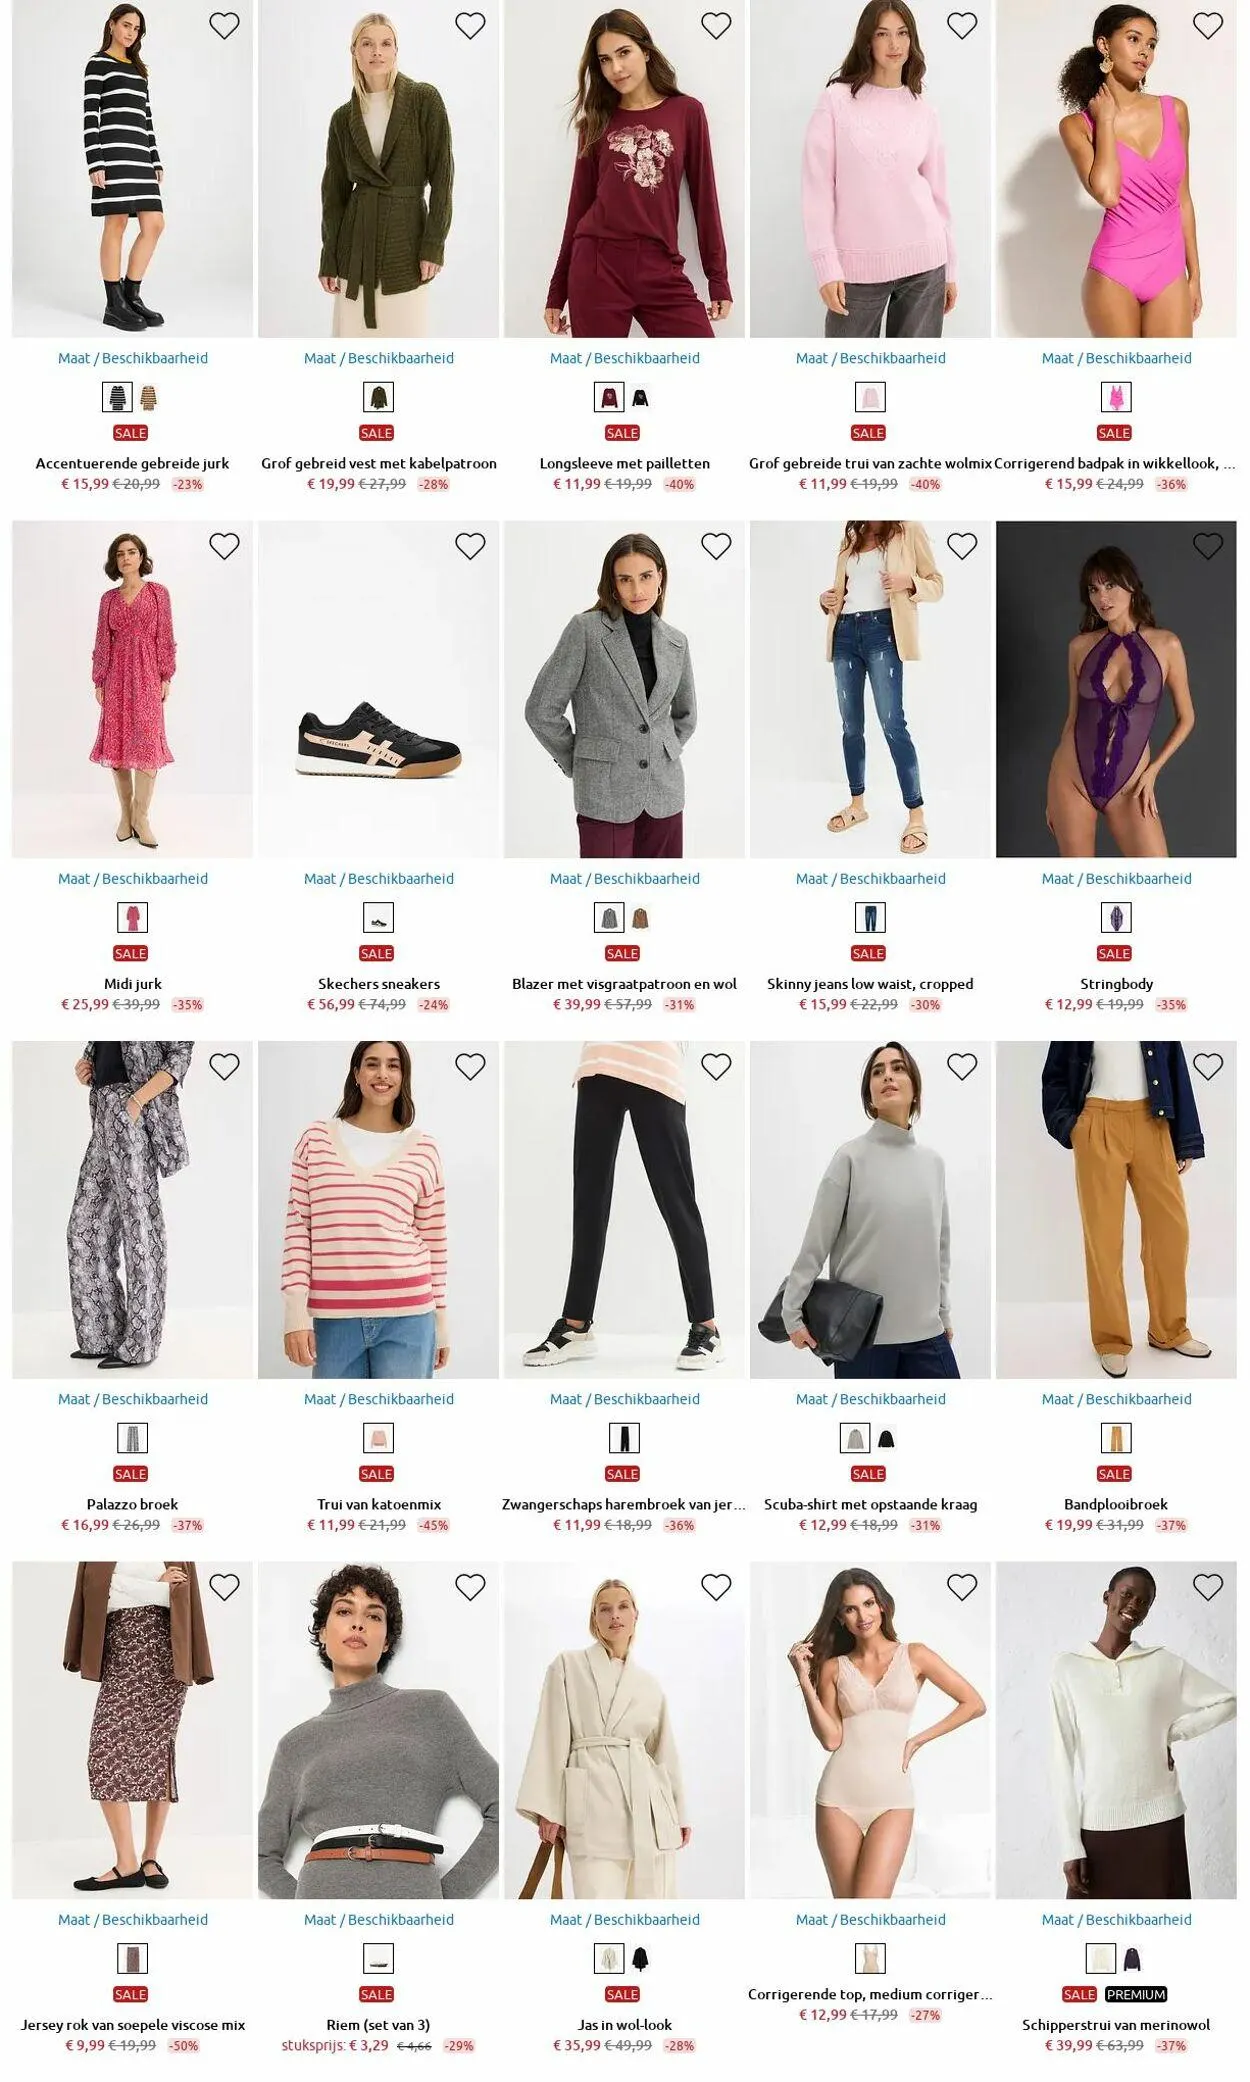Favorite the Accentuerende gebreide jurk with heart
The height and width of the screenshot is (2082, 1250).
click(x=224, y=26)
